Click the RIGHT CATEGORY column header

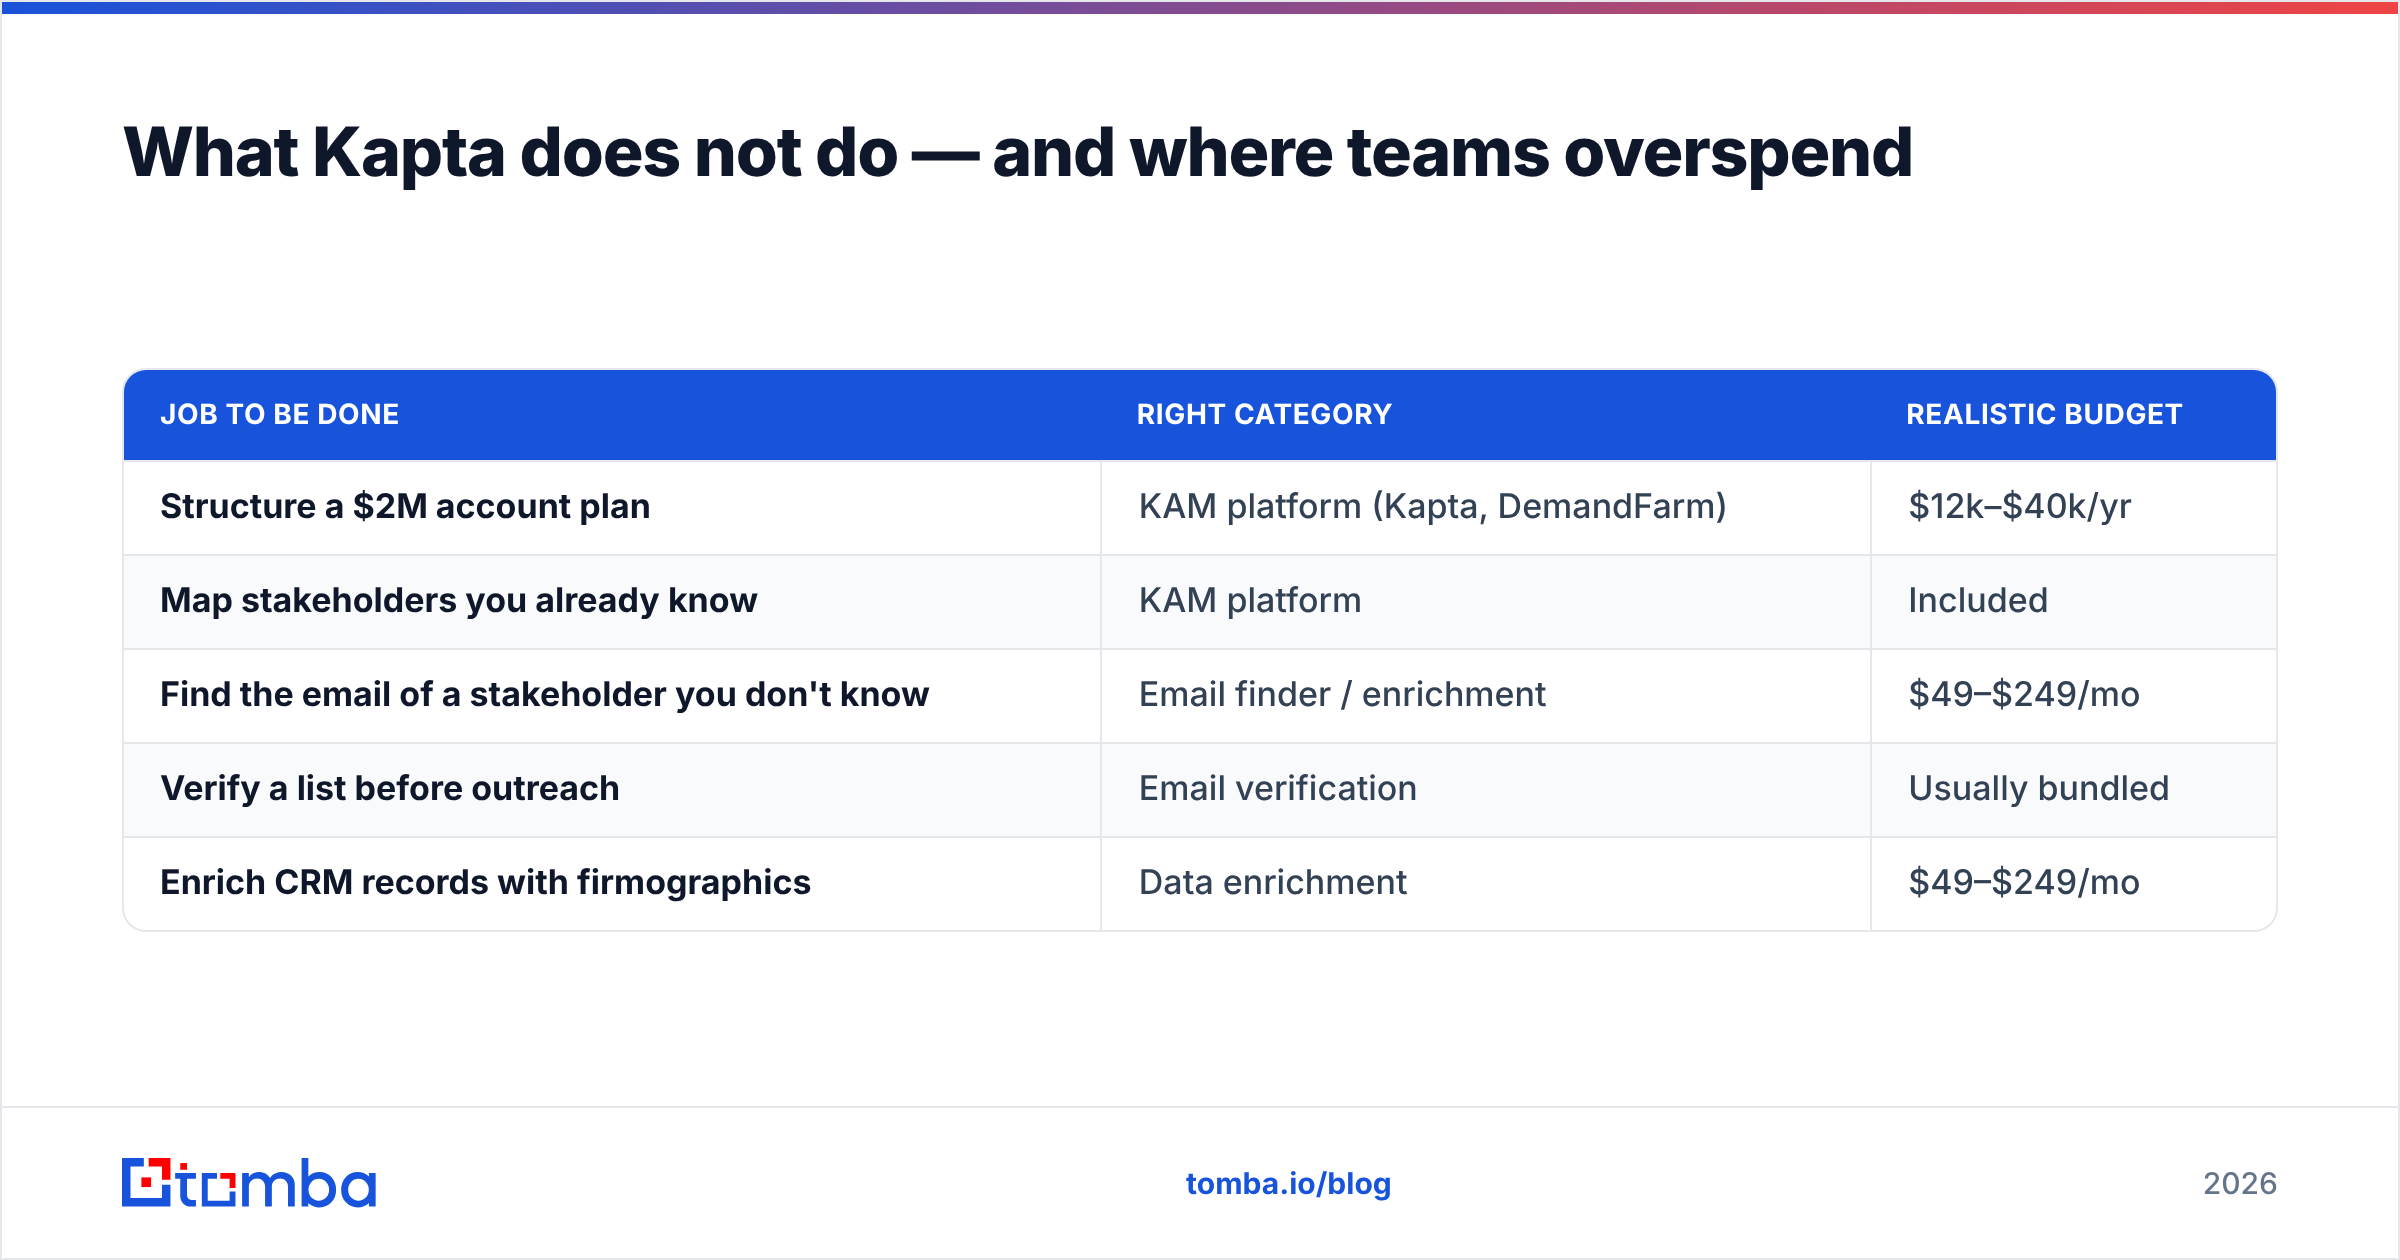pos(1264,414)
